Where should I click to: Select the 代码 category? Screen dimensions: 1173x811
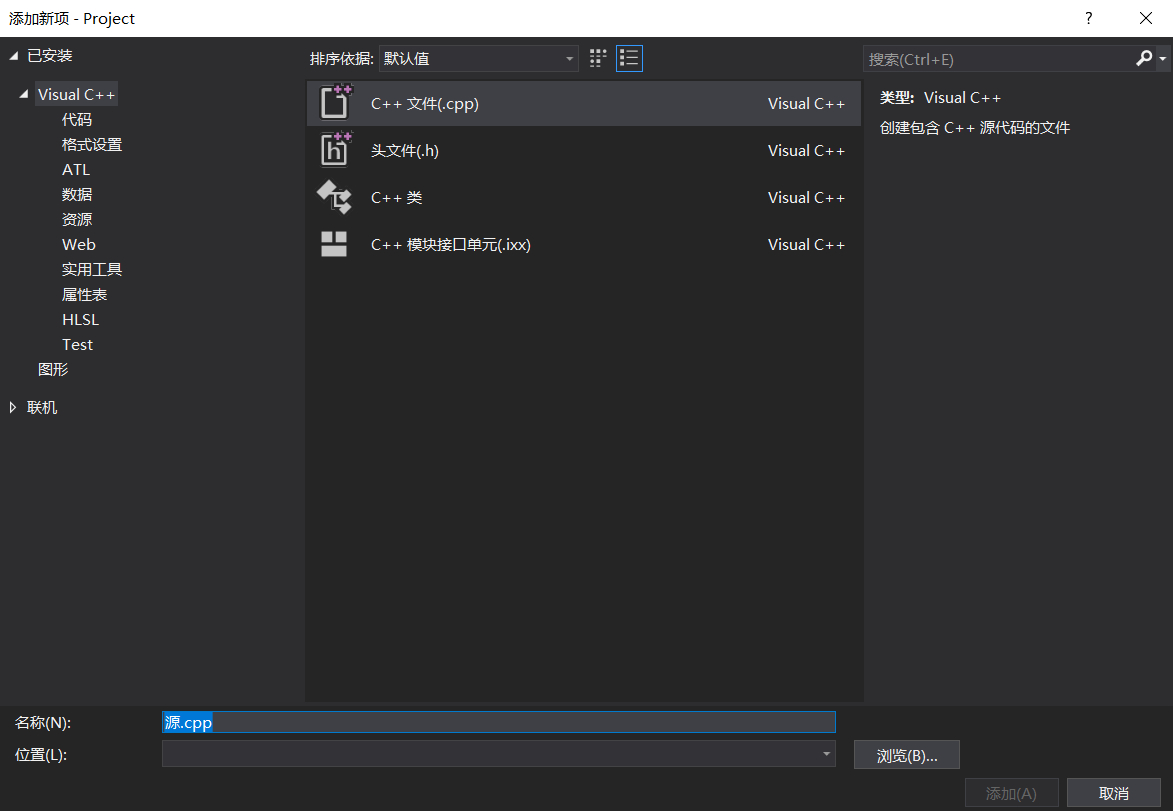pyautogui.click(x=76, y=120)
